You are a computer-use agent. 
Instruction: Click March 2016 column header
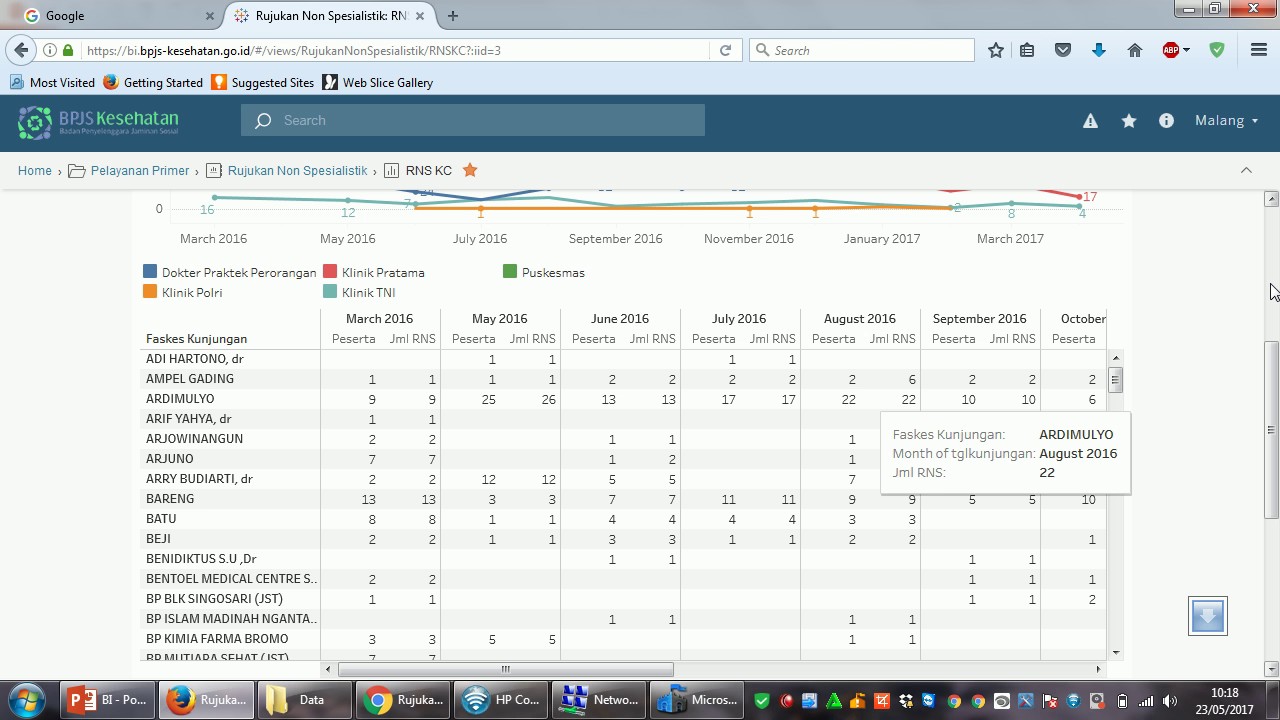[379, 319]
